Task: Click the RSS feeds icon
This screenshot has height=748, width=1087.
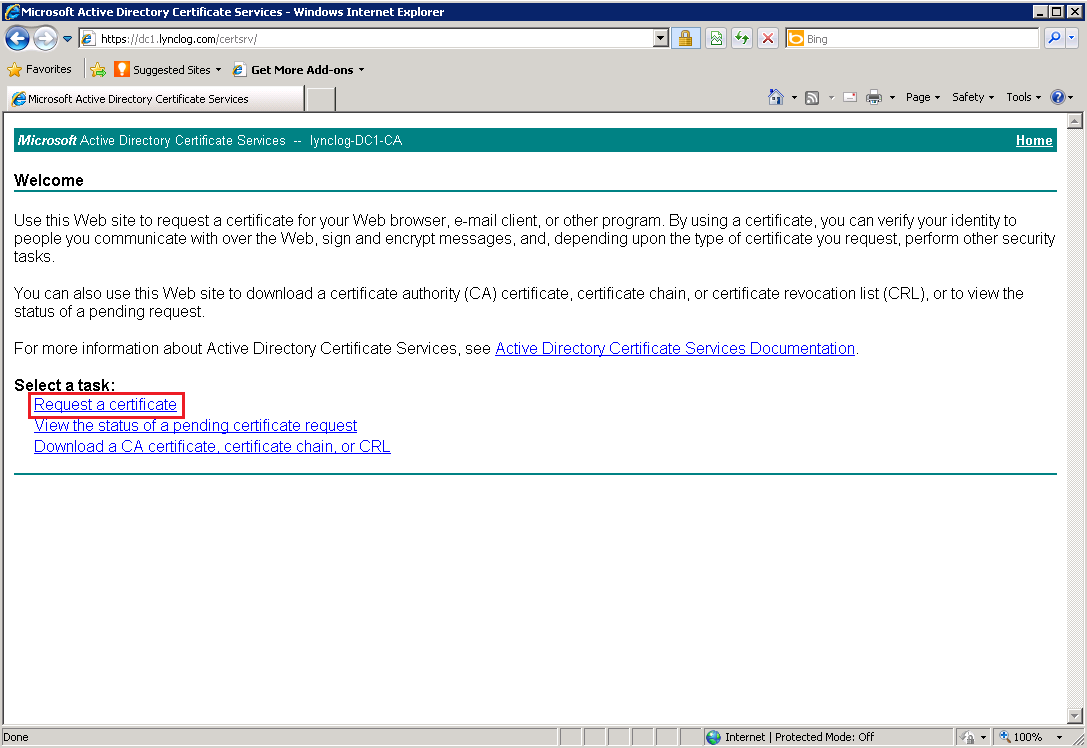Action: [x=812, y=98]
